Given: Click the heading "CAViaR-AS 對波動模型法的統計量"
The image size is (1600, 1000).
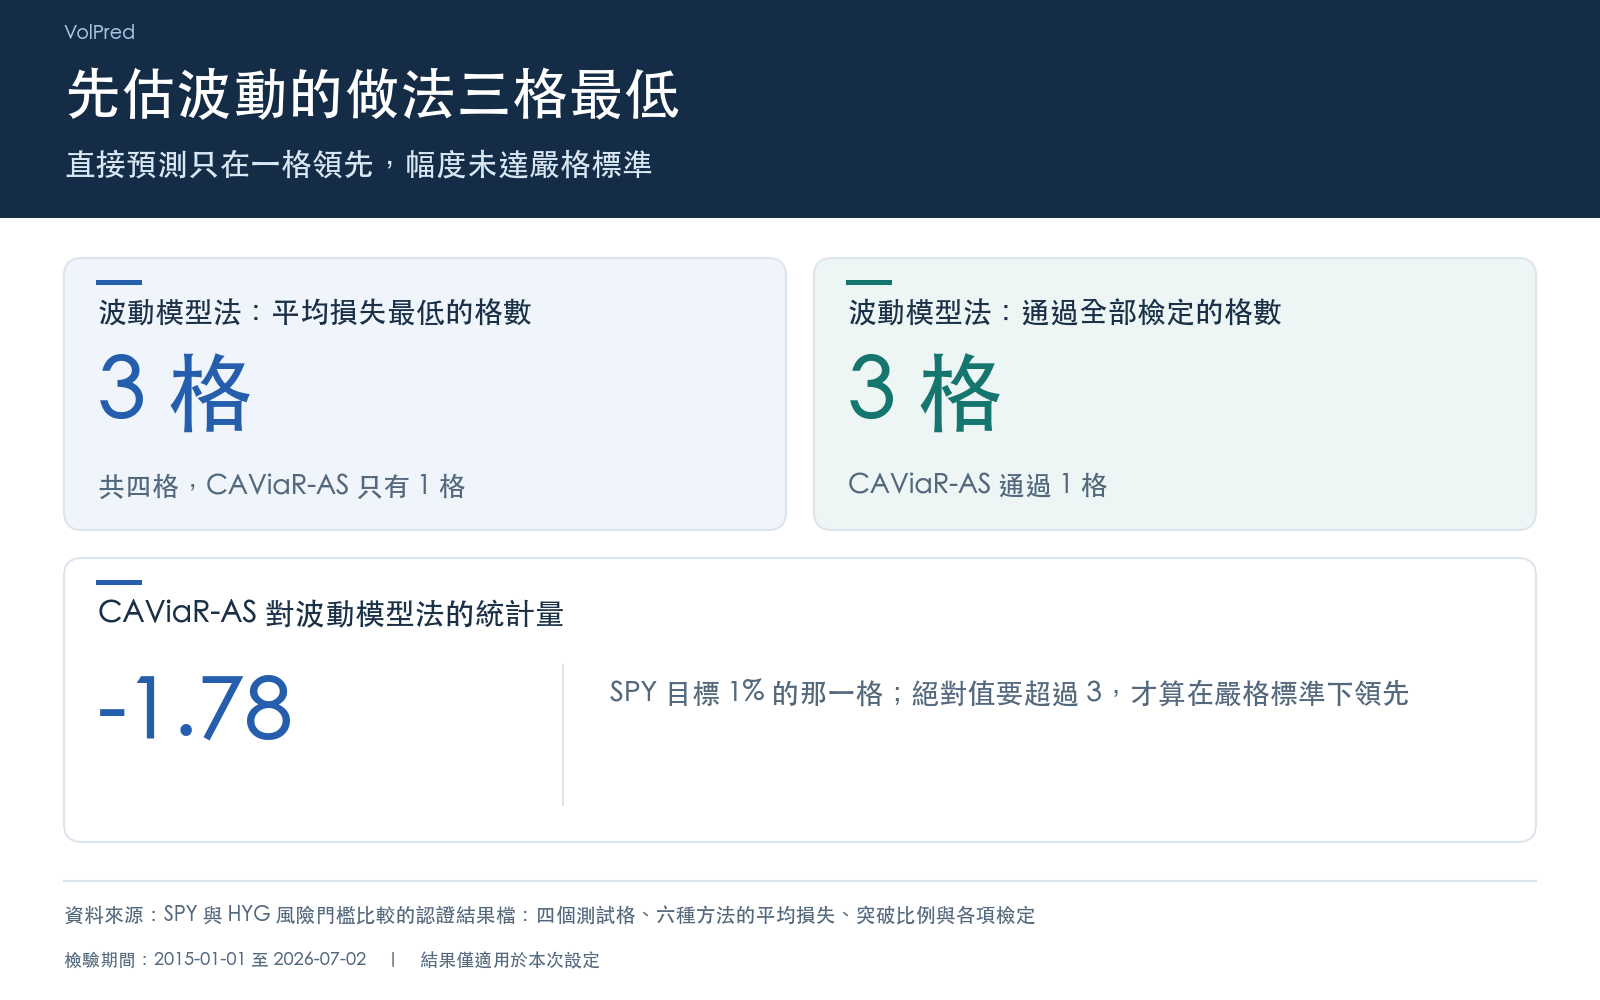Looking at the screenshot, I should coord(331,612).
